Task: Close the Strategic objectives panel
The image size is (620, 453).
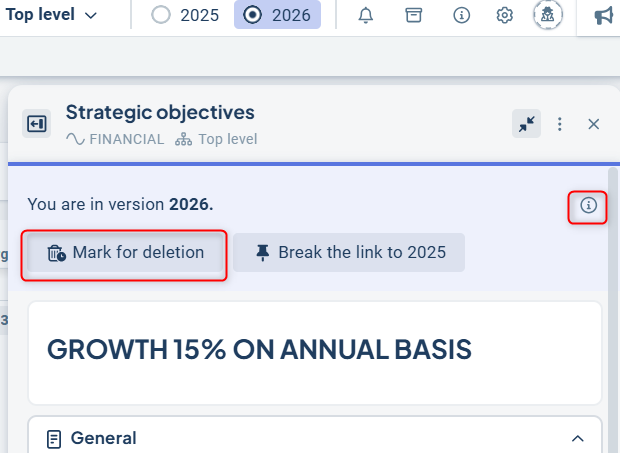Action: [x=593, y=124]
